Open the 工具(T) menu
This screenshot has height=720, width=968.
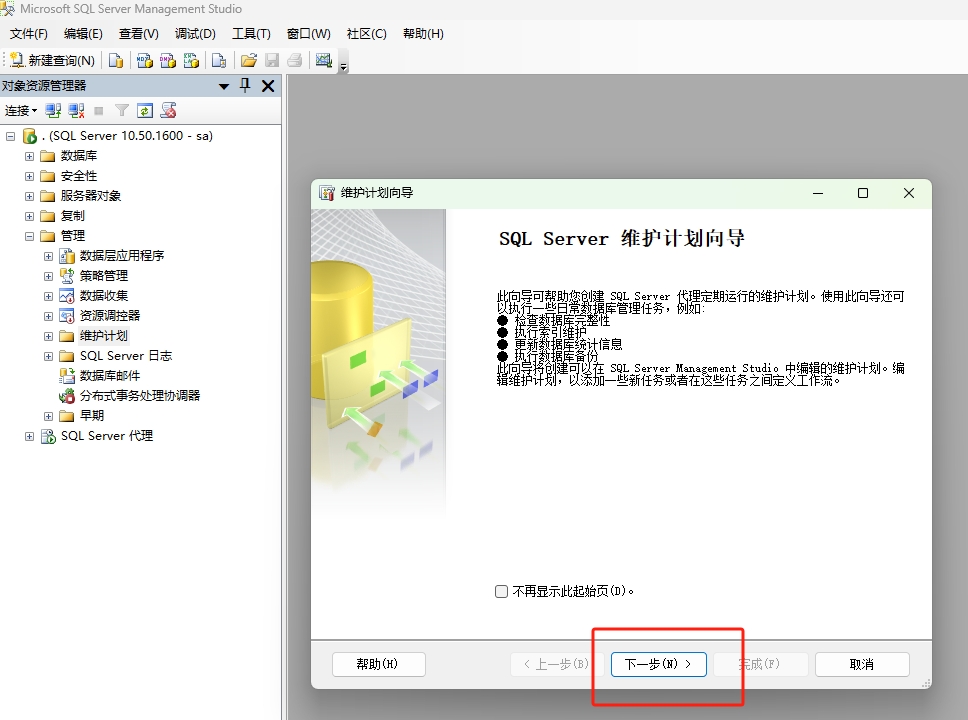pyautogui.click(x=251, y=34)
